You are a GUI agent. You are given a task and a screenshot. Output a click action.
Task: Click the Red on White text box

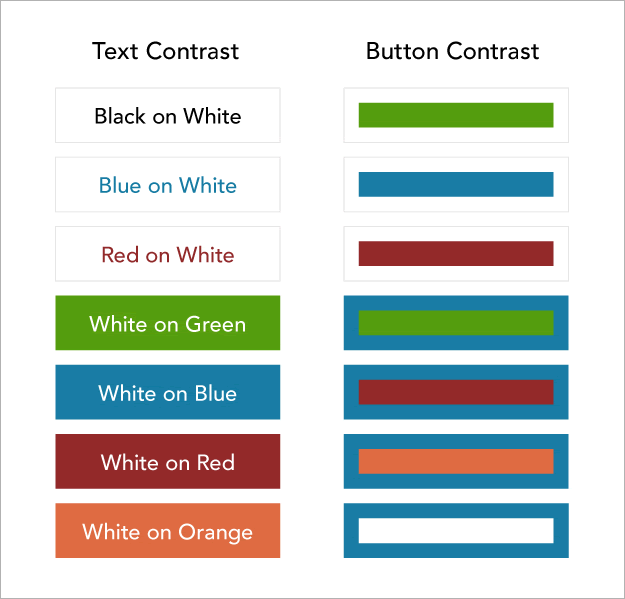pos(168,254)
